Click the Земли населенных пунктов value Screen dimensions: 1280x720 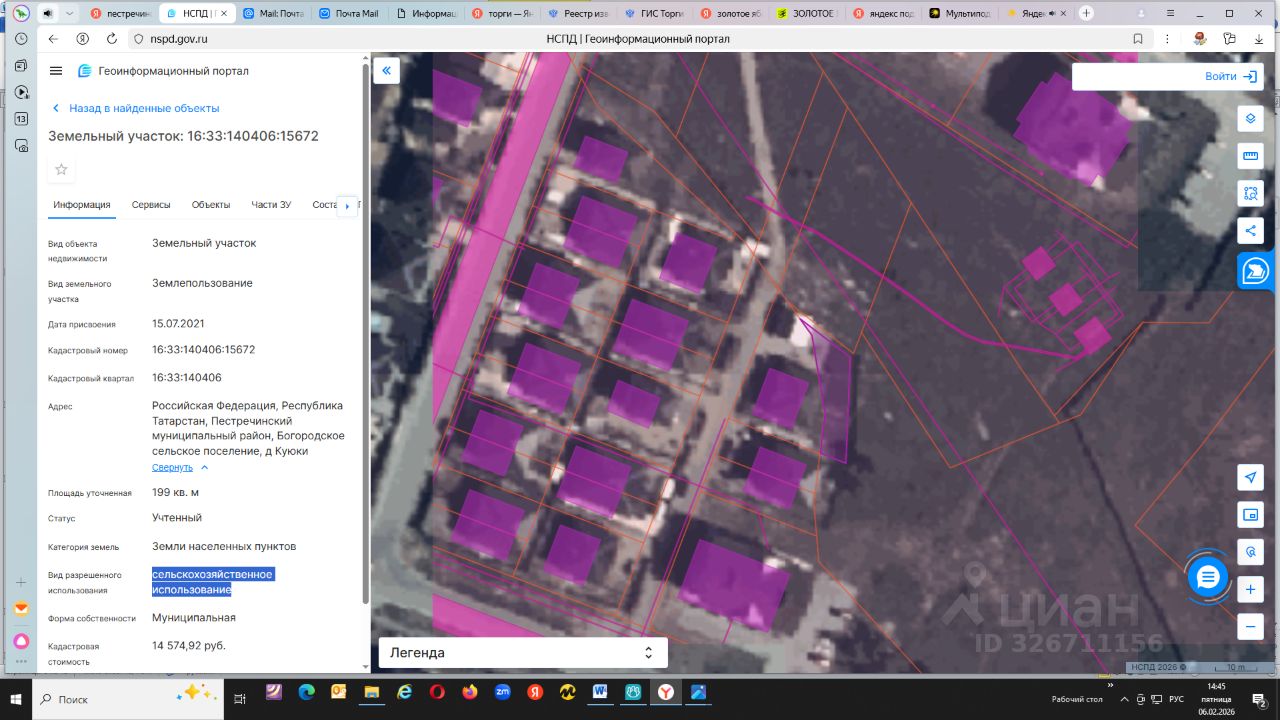pyautogui.click(x=224, y=546)
